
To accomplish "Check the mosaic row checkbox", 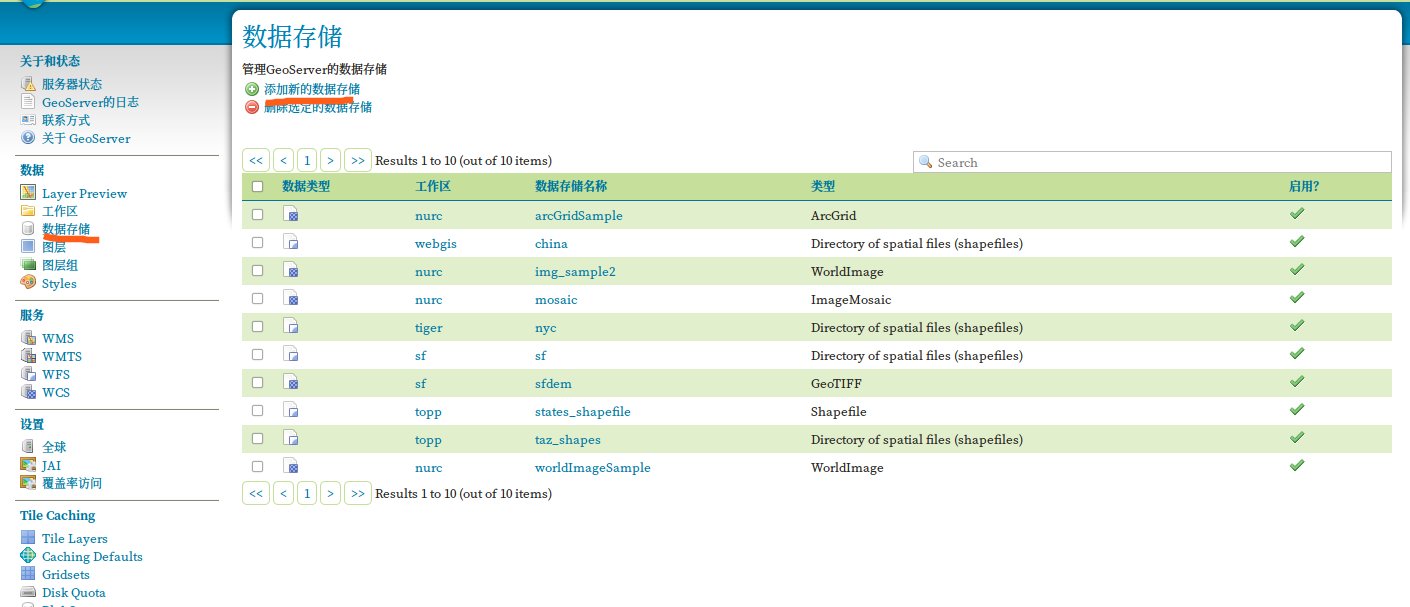I will pos(258,298).
